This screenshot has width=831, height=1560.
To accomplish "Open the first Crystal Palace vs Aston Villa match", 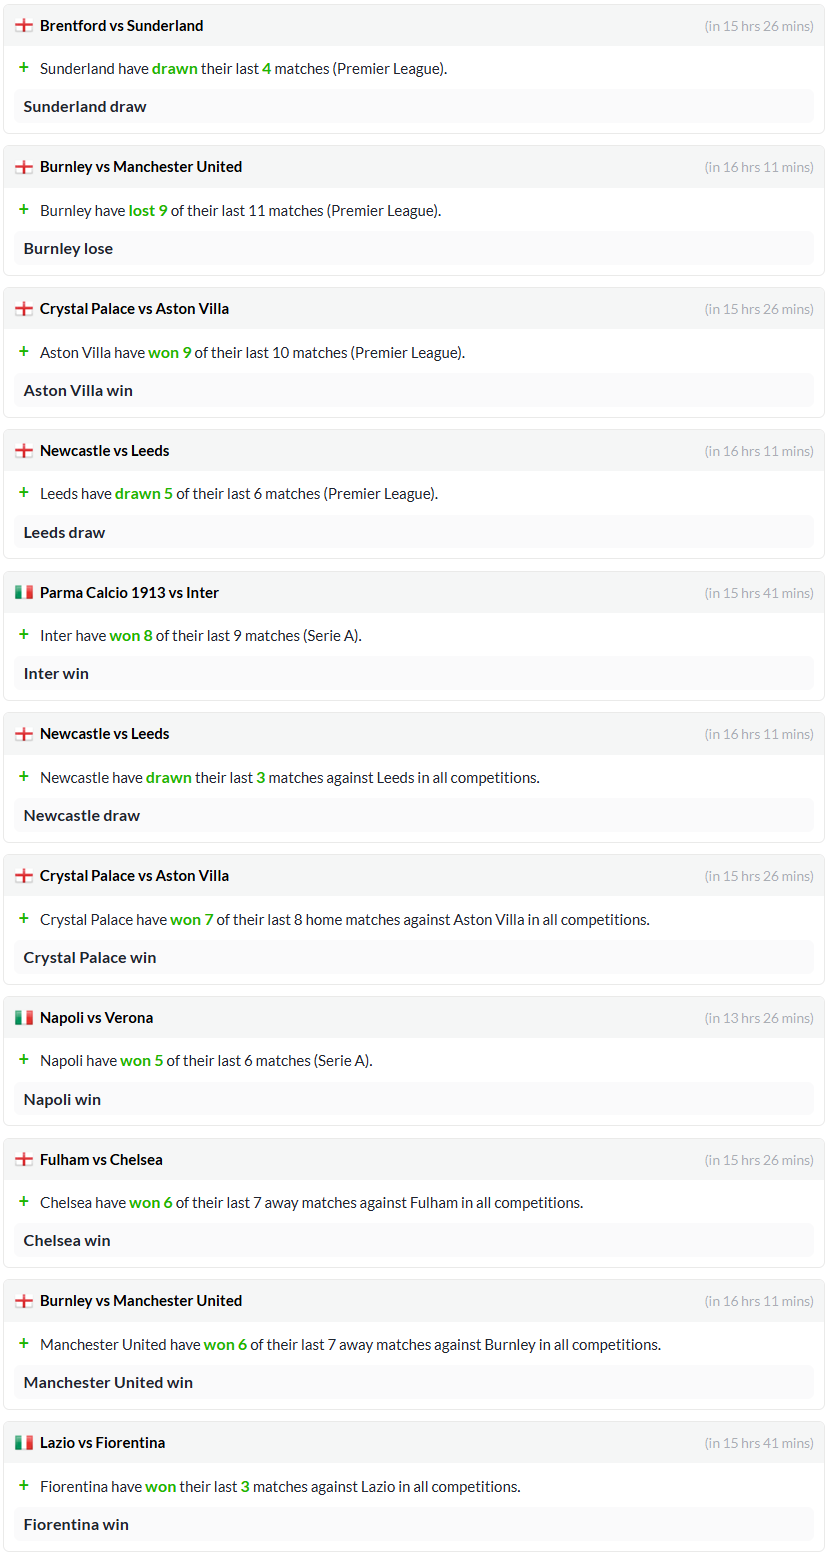I will pos(134,309).
